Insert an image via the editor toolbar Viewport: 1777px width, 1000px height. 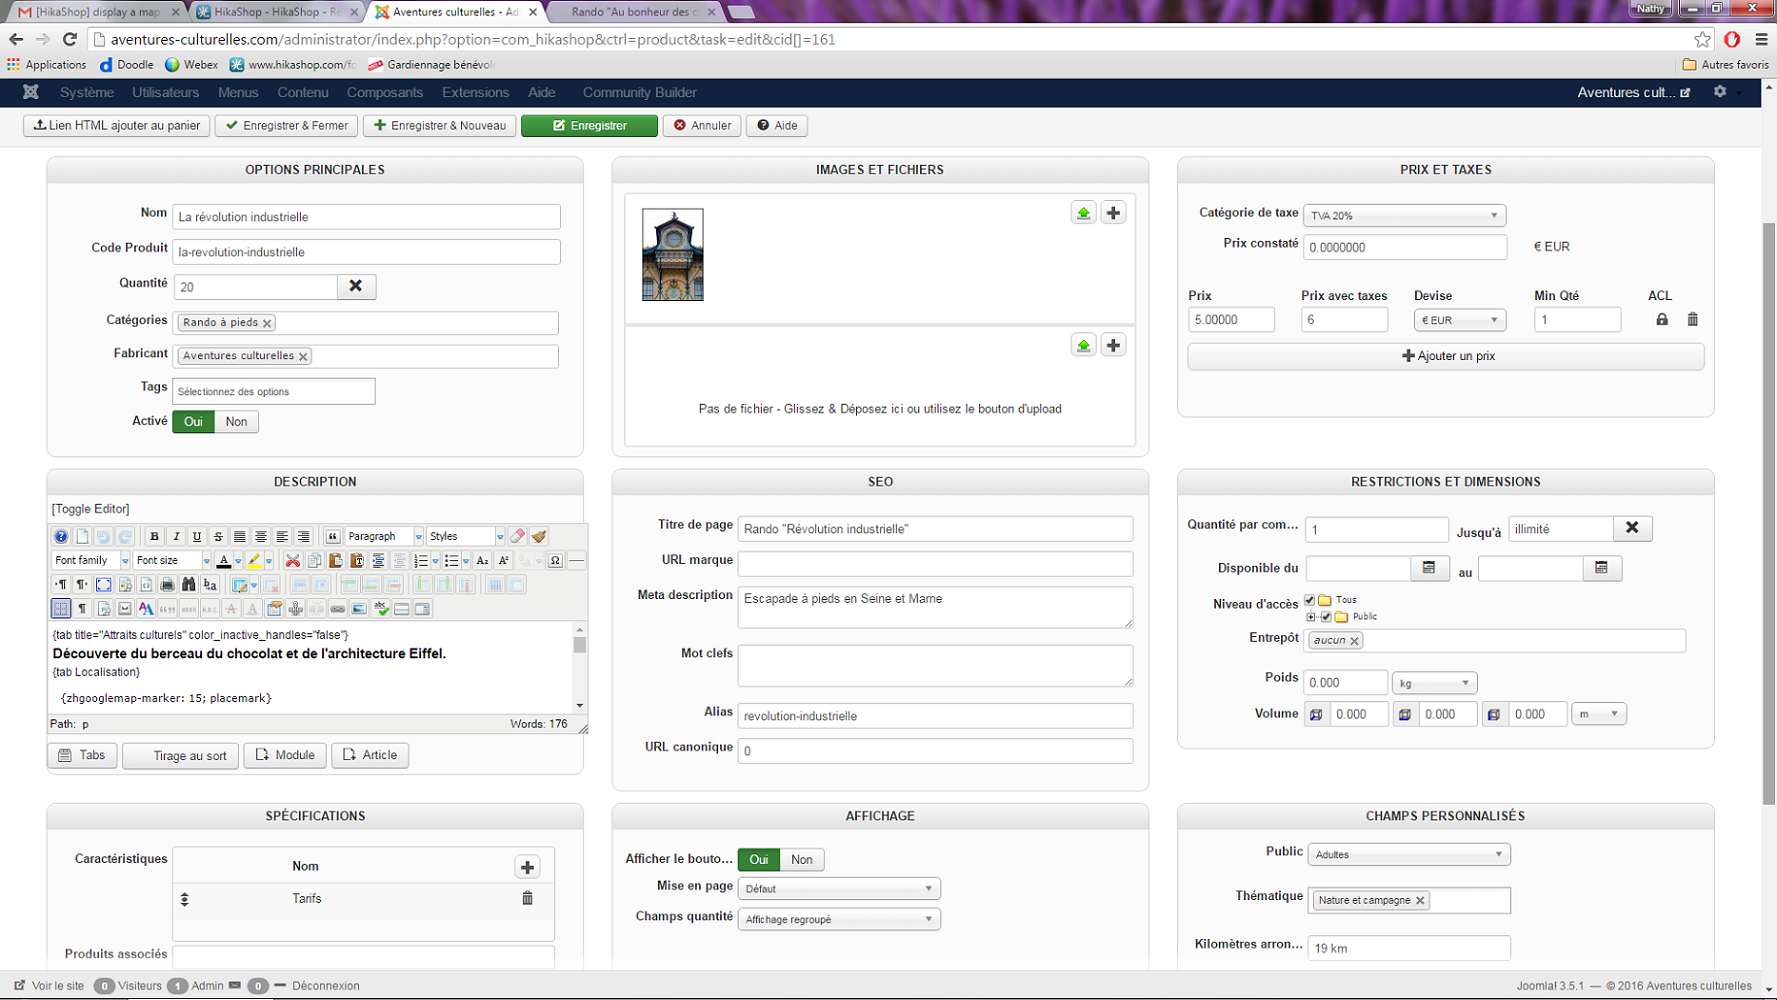coord(359,609)
